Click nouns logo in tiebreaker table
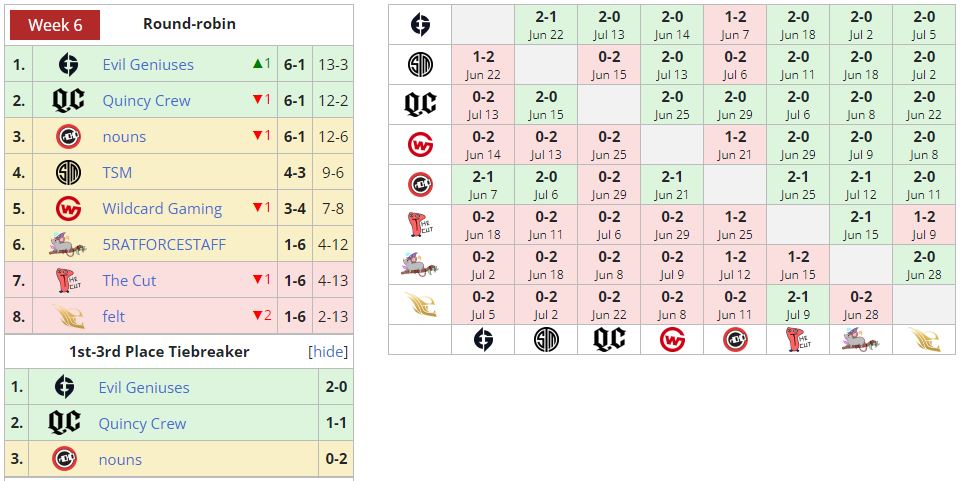The width and height of the screenshot is (962, 481). click(65, 460)
